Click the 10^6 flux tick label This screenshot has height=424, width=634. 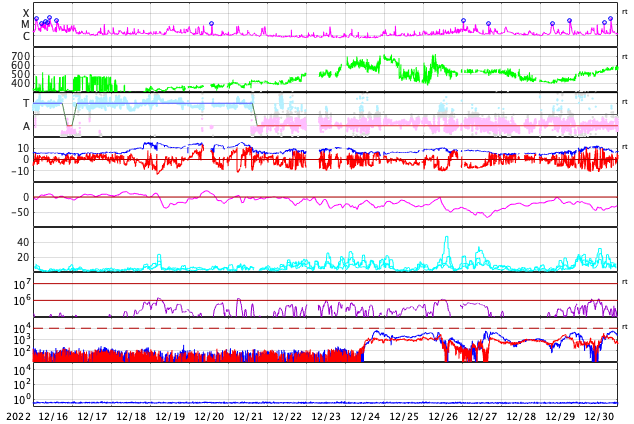coord(22,301)
